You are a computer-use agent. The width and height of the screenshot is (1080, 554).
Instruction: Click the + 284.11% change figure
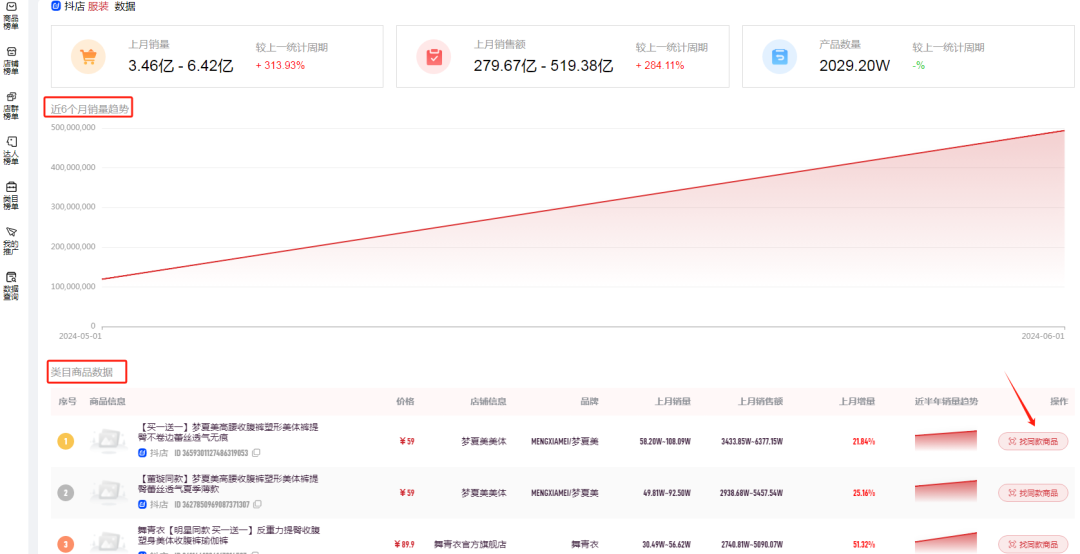pos(660,65)
